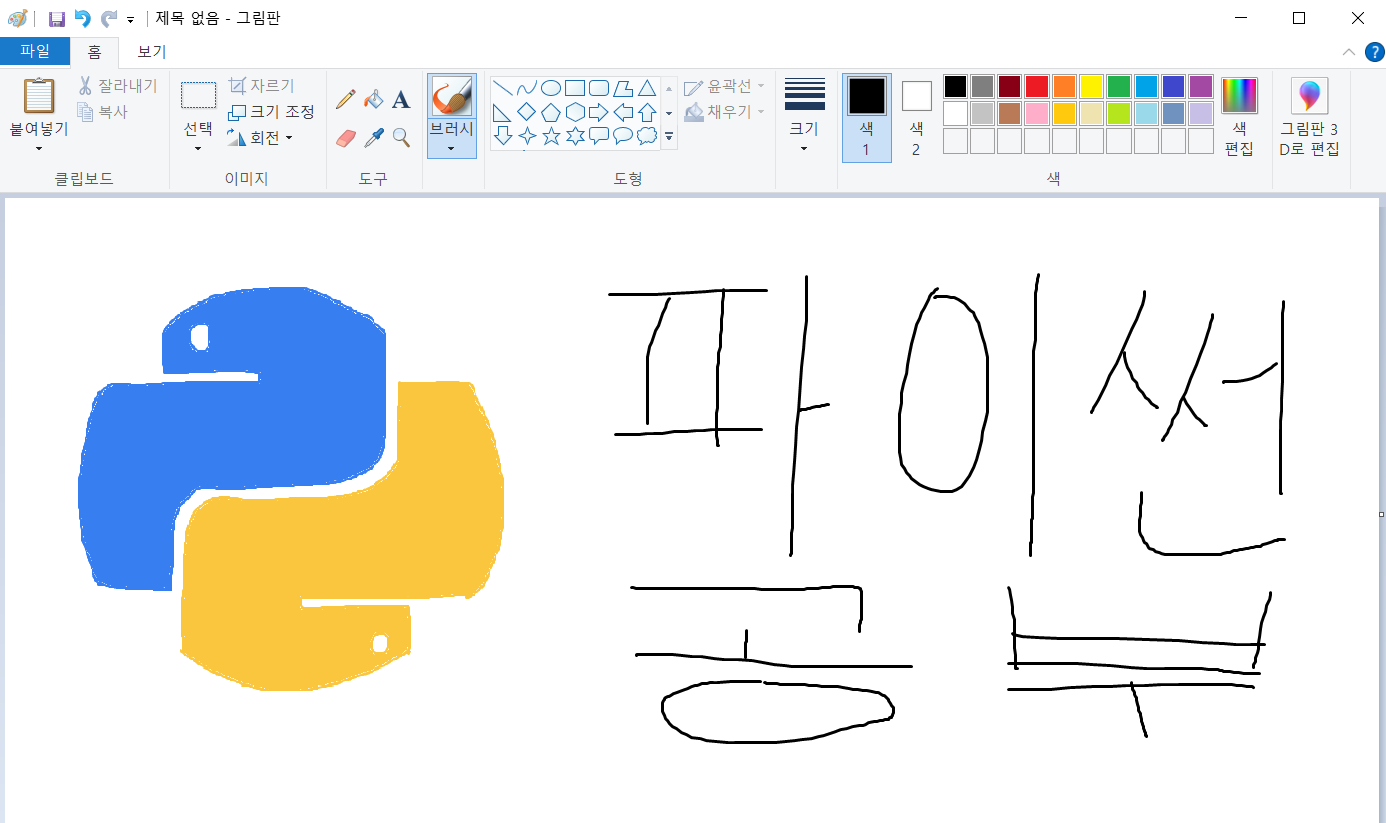Pick the pink rose color swatch
The image size is (1386, 823).
(1037, 113)
